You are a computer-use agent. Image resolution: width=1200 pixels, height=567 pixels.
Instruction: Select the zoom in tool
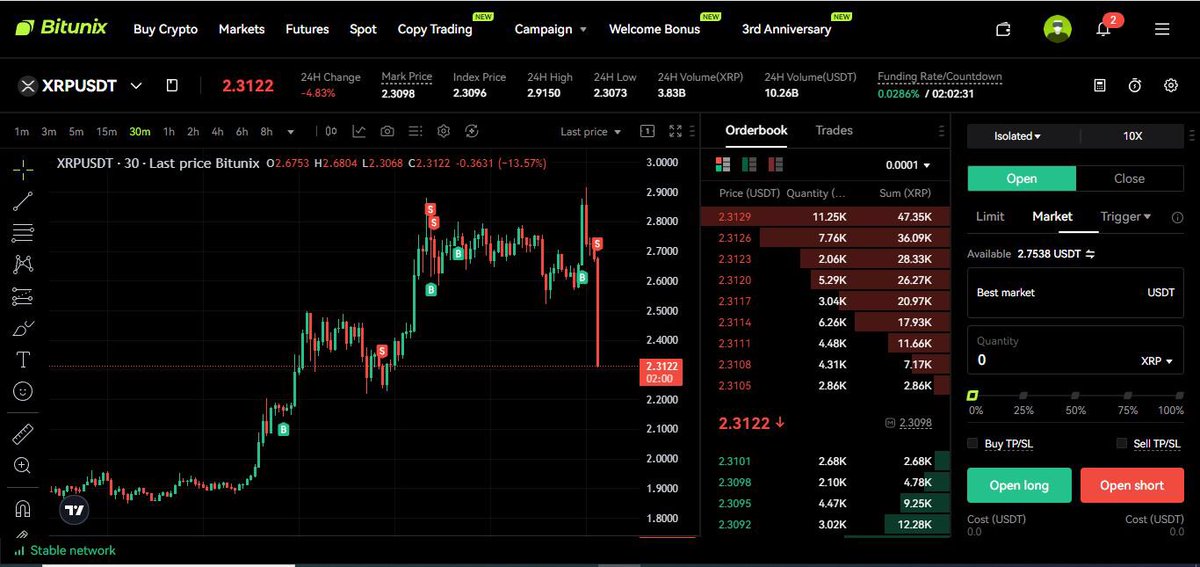tap(22, 465)
